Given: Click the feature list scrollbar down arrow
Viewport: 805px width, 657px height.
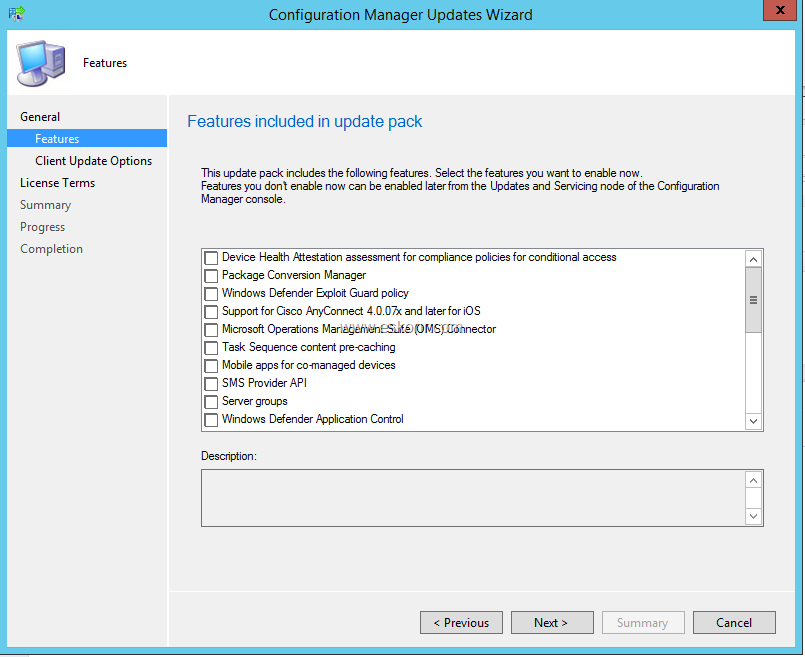Looking at the screenshot, I should coord(753,421).
